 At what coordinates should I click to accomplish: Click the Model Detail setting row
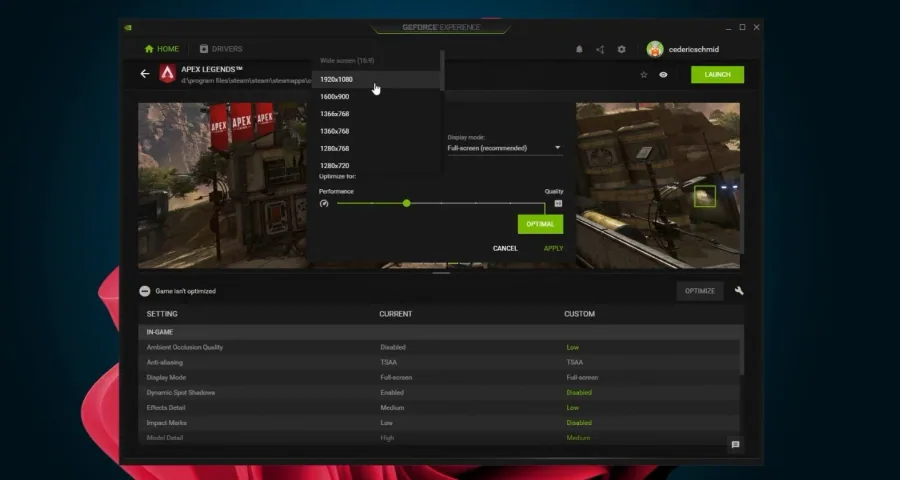point(441,438)
